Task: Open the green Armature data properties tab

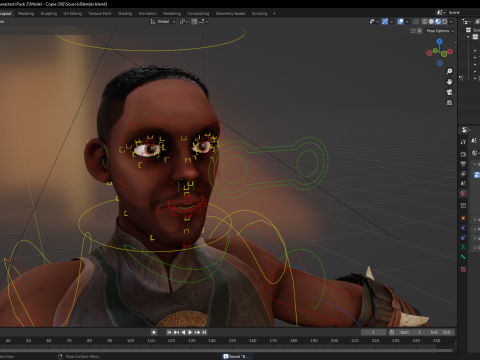Action: [x=463, y=247]
